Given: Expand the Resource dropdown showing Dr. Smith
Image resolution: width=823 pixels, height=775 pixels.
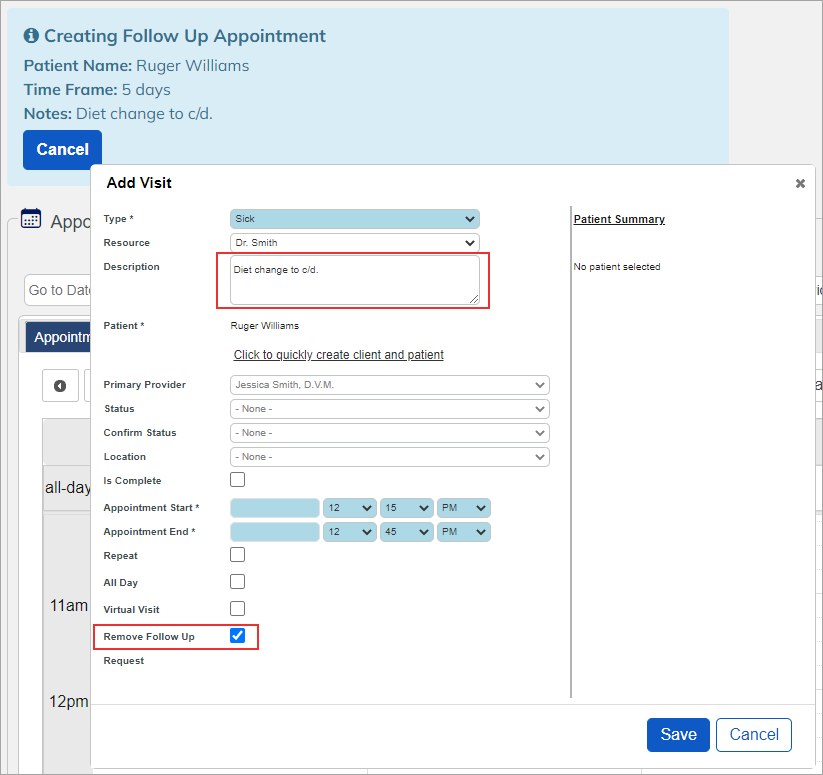Looking at the screenshot, I should point(355,243).
